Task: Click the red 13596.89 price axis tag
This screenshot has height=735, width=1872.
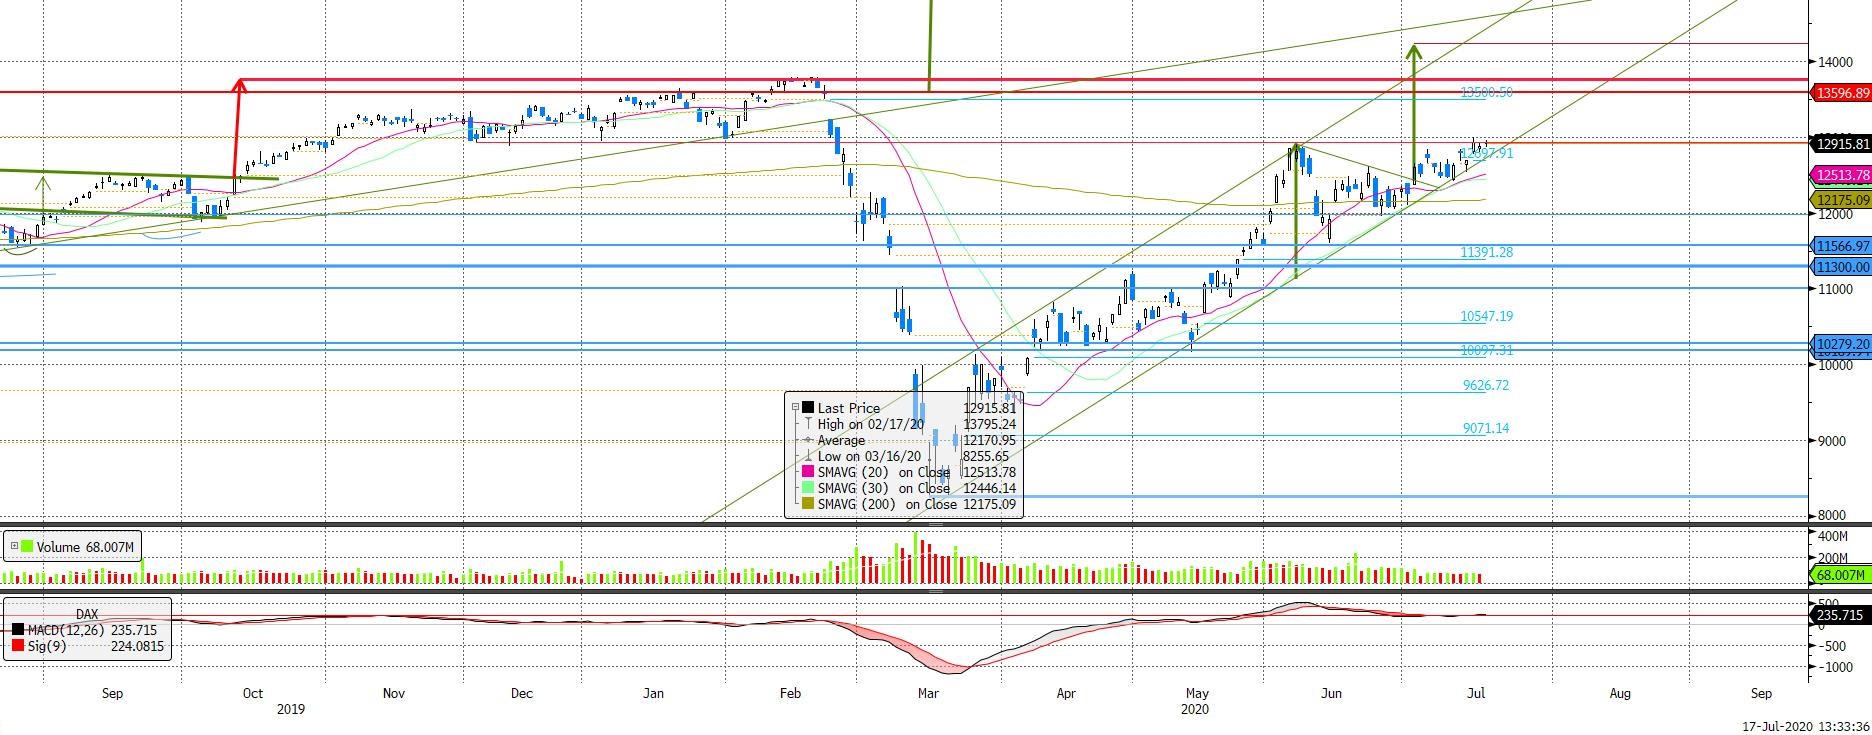Action: click(1842, 93)
